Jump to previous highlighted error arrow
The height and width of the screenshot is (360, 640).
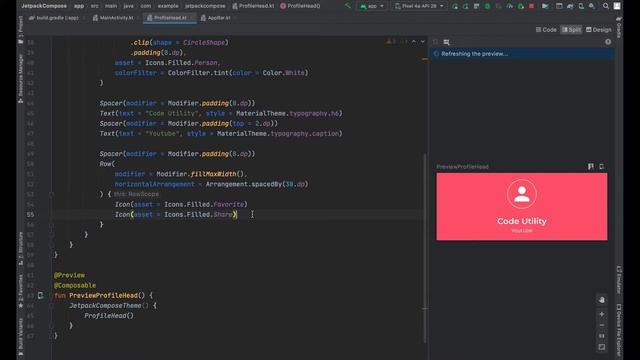[x=414, y=42]
